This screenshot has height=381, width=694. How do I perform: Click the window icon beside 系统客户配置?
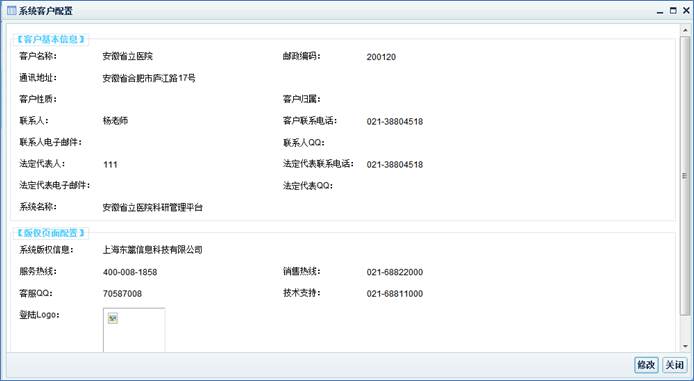point(12,11)
